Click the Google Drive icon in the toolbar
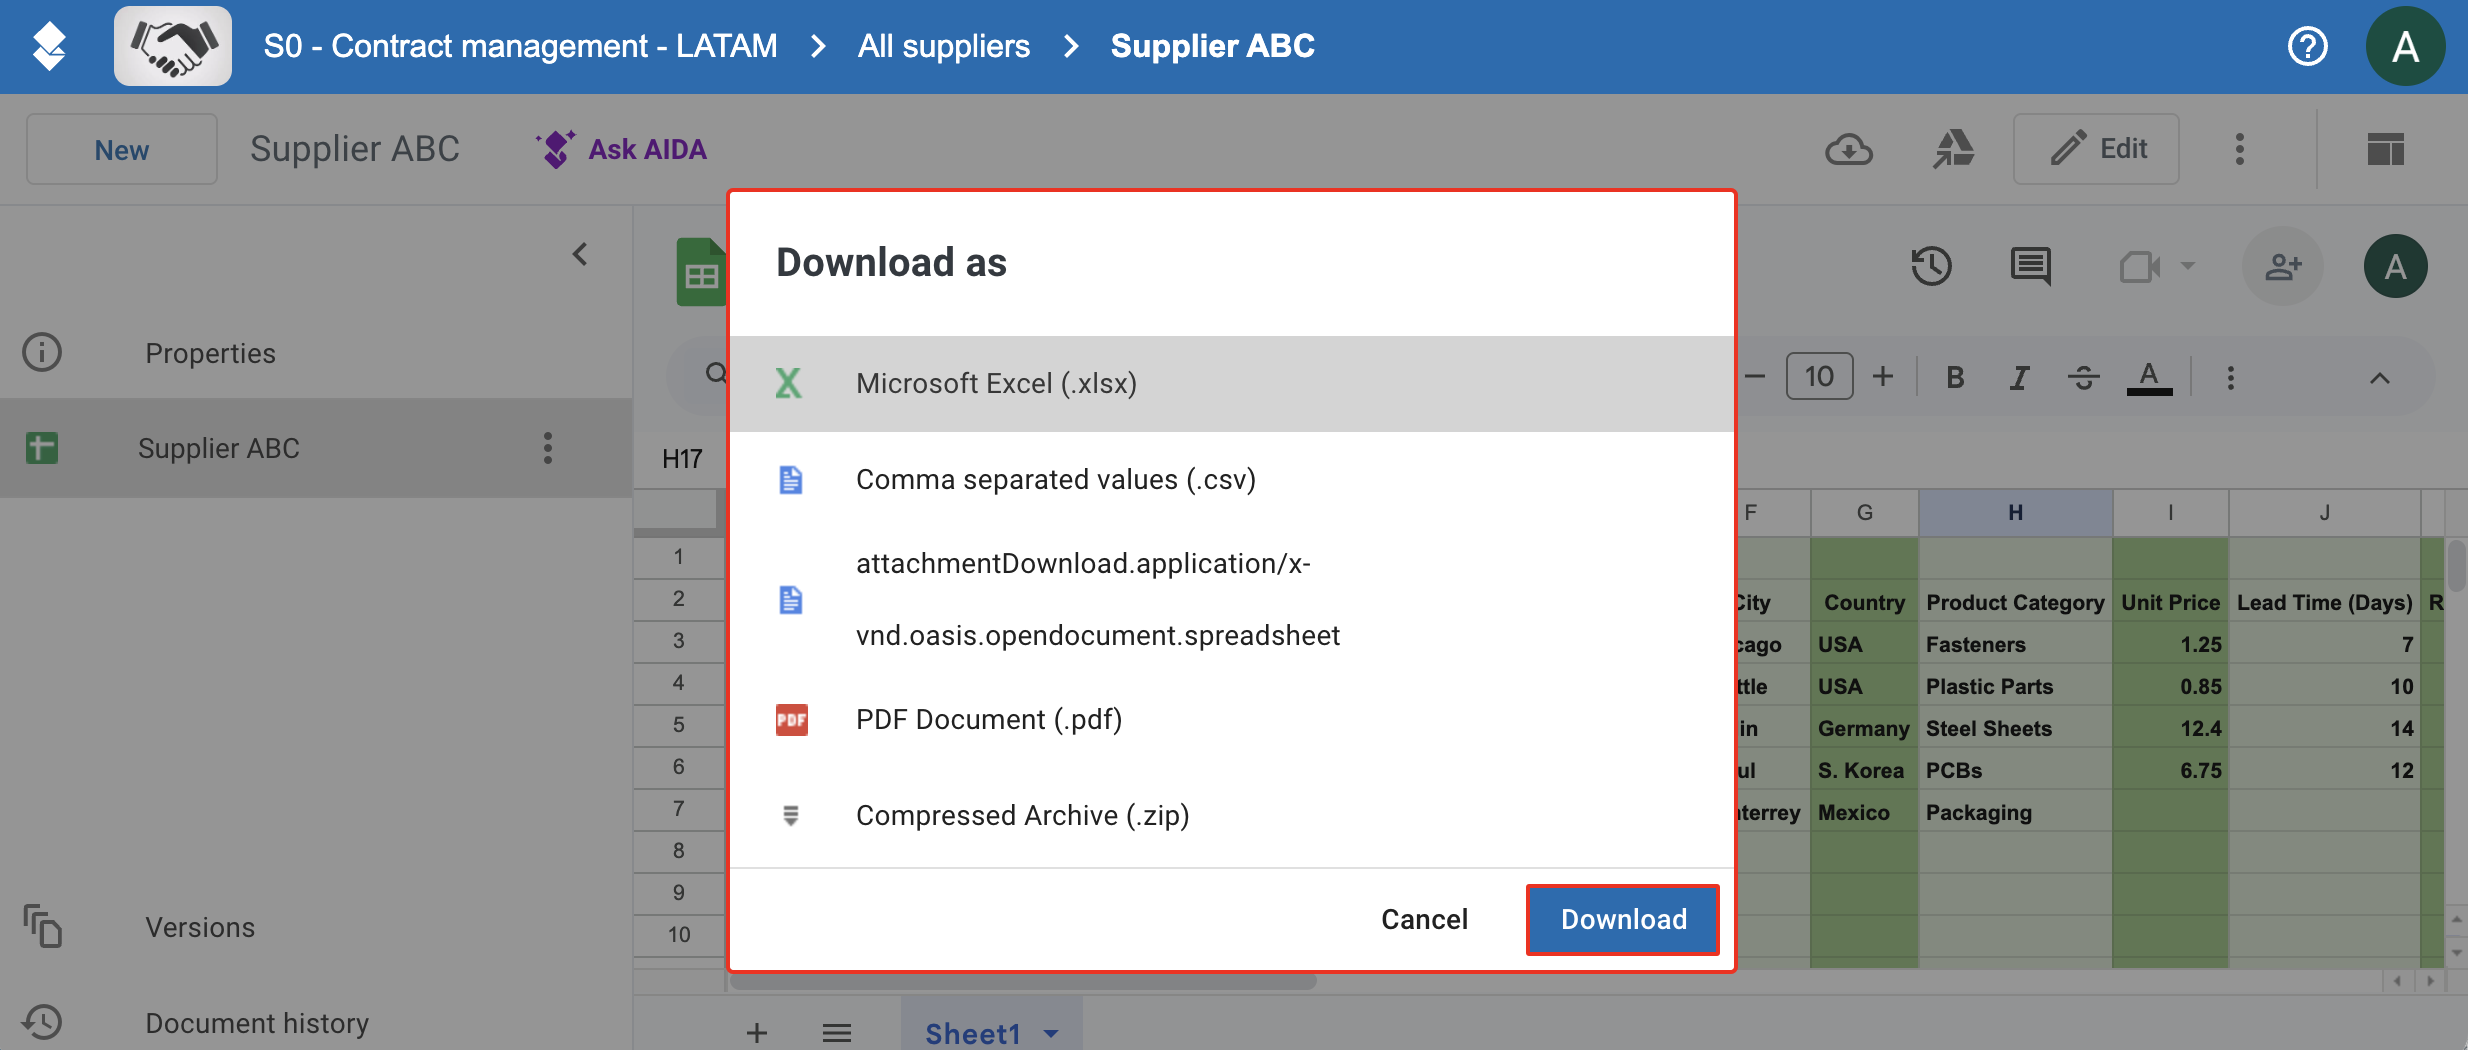Image resolution: width=2468 pixels, height=1050 pixels. click(x=1953, y=149)
